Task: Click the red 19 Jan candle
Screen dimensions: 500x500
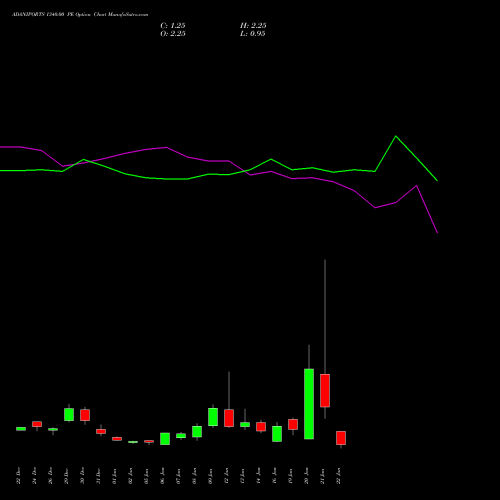Action: [293, 424]
